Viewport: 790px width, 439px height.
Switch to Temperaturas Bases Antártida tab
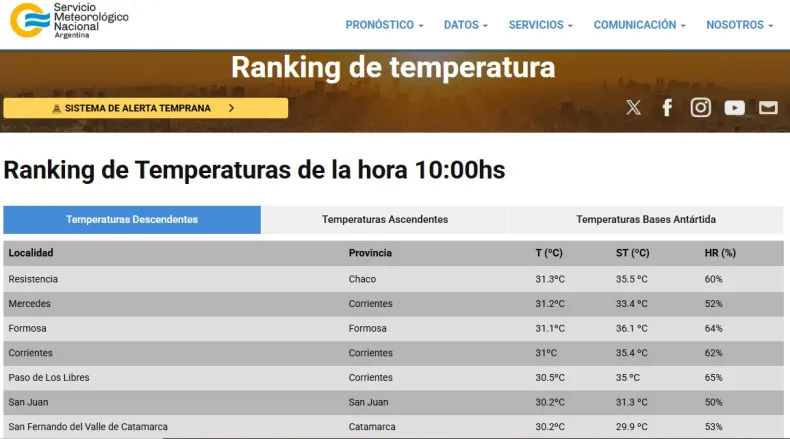pos(646,220)
